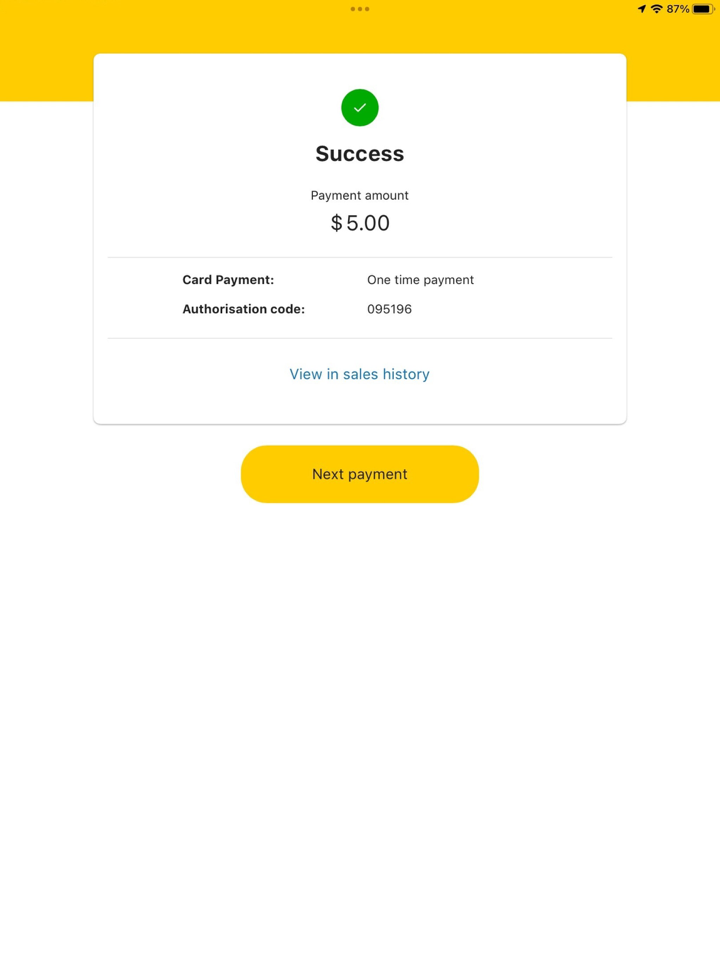720x960 pixels.
Task: Tap the green success checkmark icon
Action: [x=360, y=108]
